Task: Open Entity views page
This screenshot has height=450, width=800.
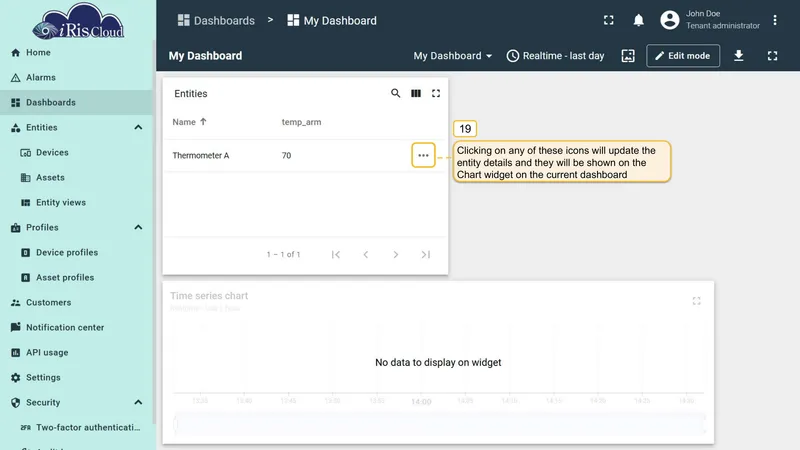Action: pos(77,203)
